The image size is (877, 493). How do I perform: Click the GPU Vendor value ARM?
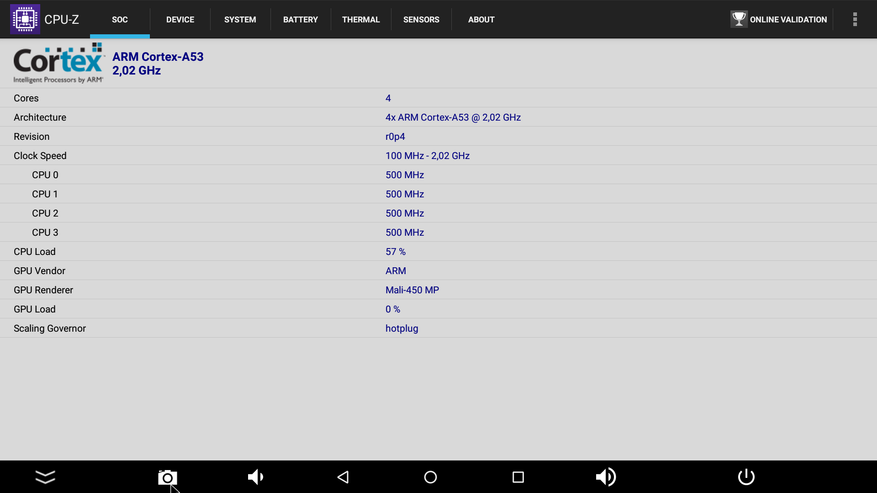pos(395,271)
